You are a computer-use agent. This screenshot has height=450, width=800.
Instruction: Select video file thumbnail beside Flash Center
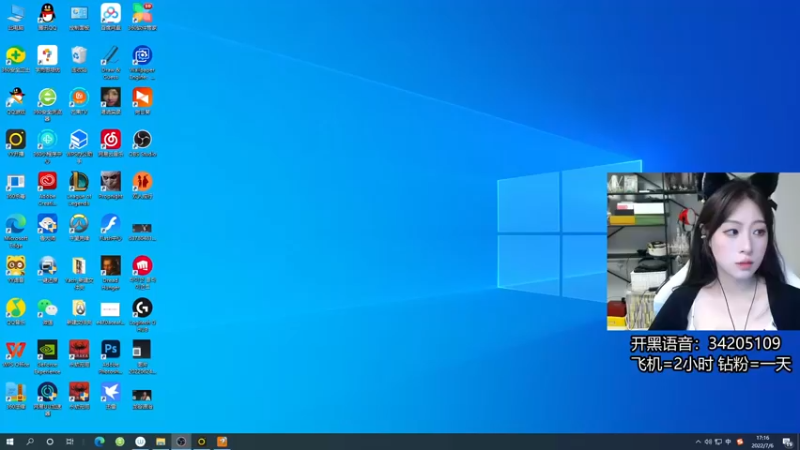point(142,231)
